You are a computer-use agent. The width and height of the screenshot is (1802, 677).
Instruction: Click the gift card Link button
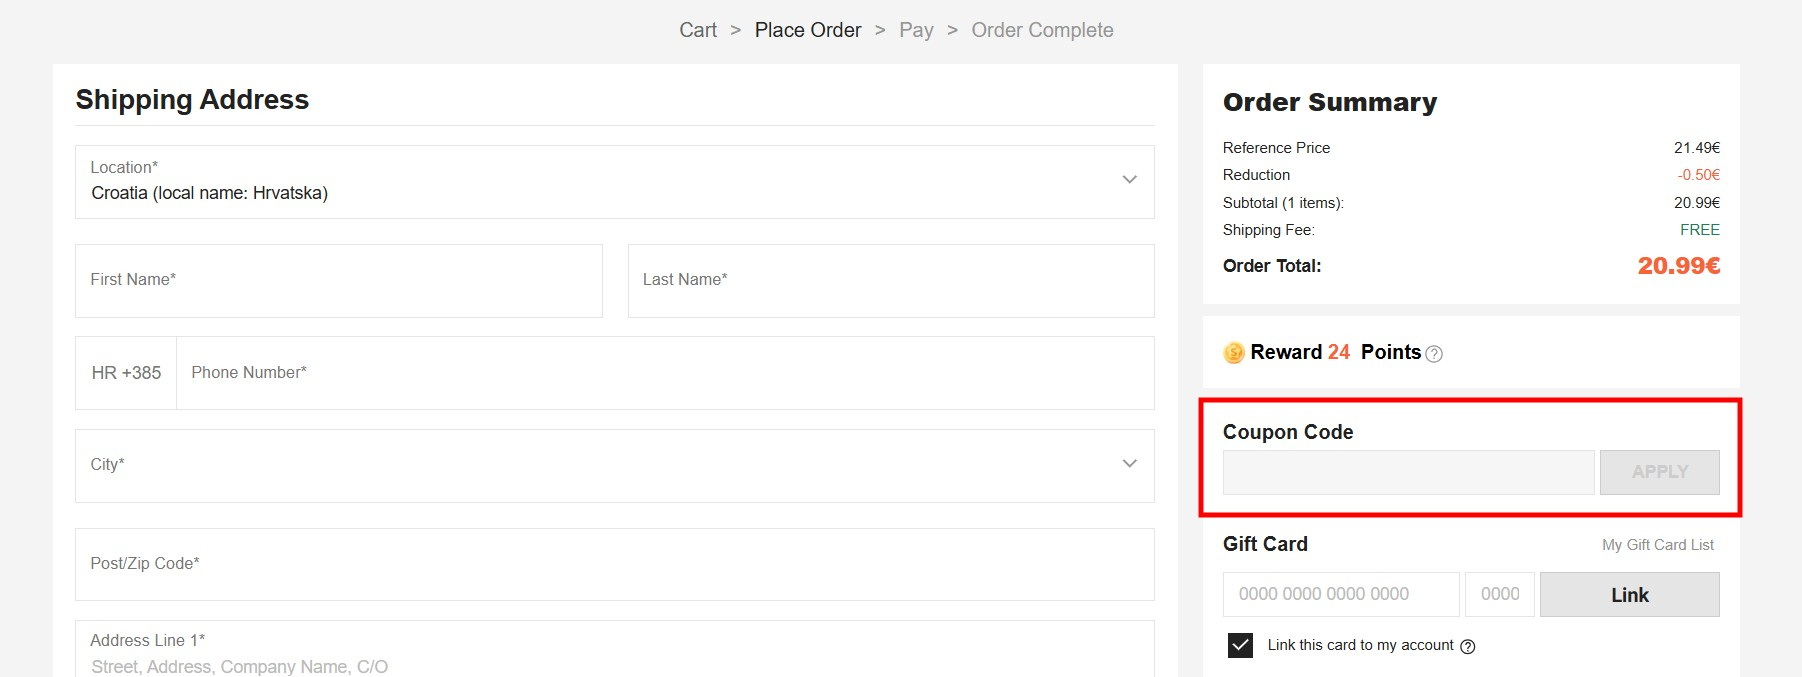click(x=1630, y=595)
